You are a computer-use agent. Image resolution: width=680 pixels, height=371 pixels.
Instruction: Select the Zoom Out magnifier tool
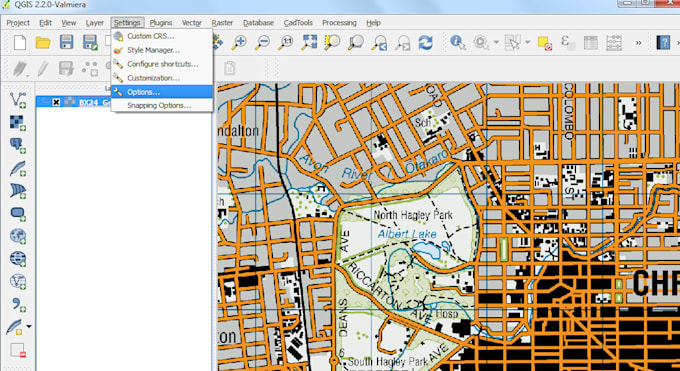(x=262, y=42)
